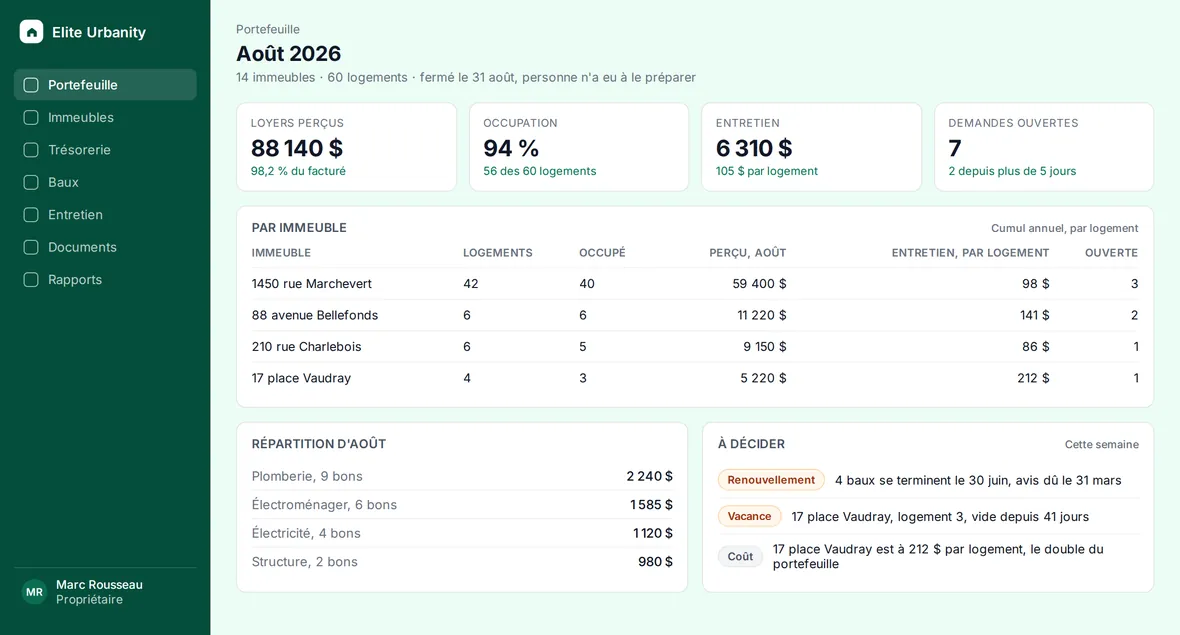The width and height of the screenshot is (1180, 635).
Task: Click the square icon beside Trésorerie
Action: coord(31,150)
